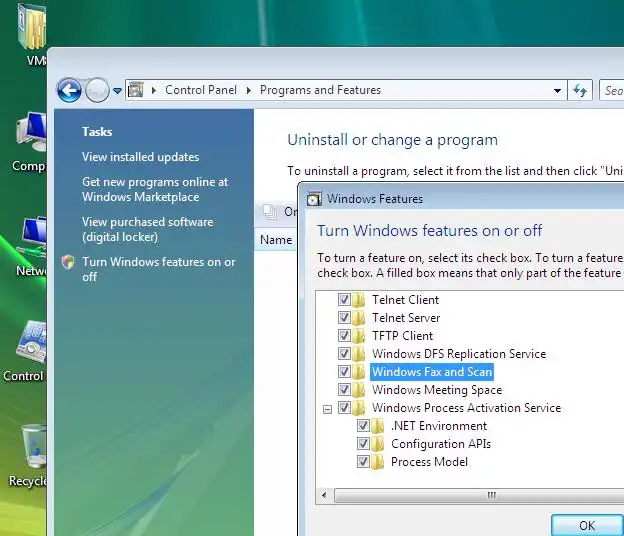Open View purchased software (digital locker)
Screen dimensions: 624x536
click(148, 229)
